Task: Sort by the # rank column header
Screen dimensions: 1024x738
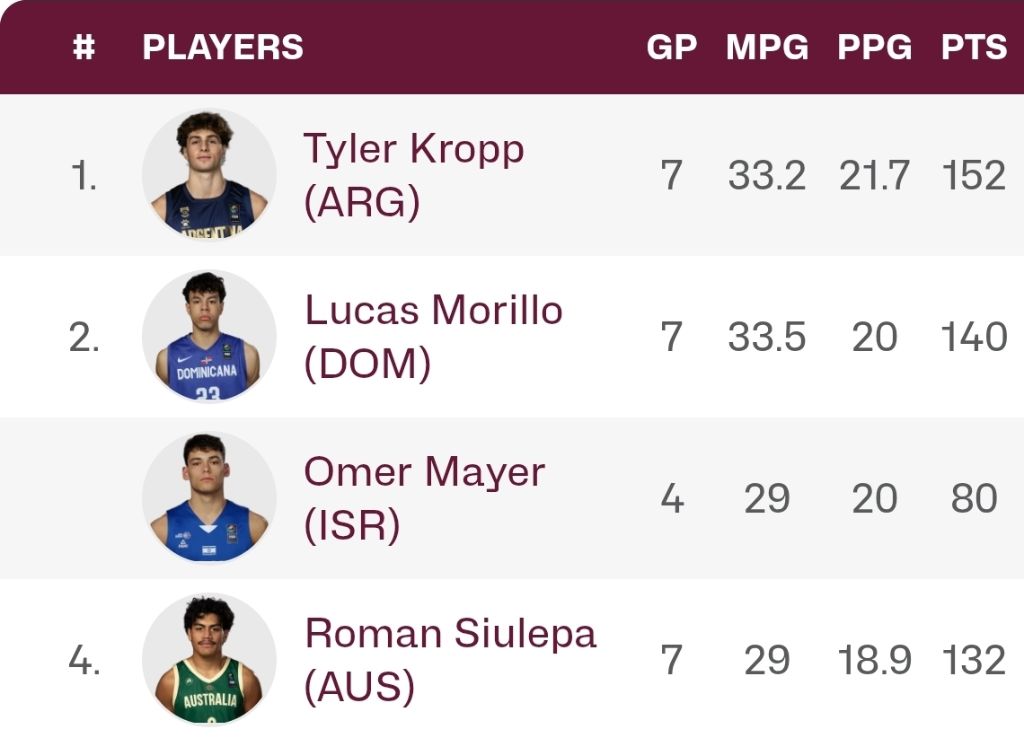Action: 84,47
